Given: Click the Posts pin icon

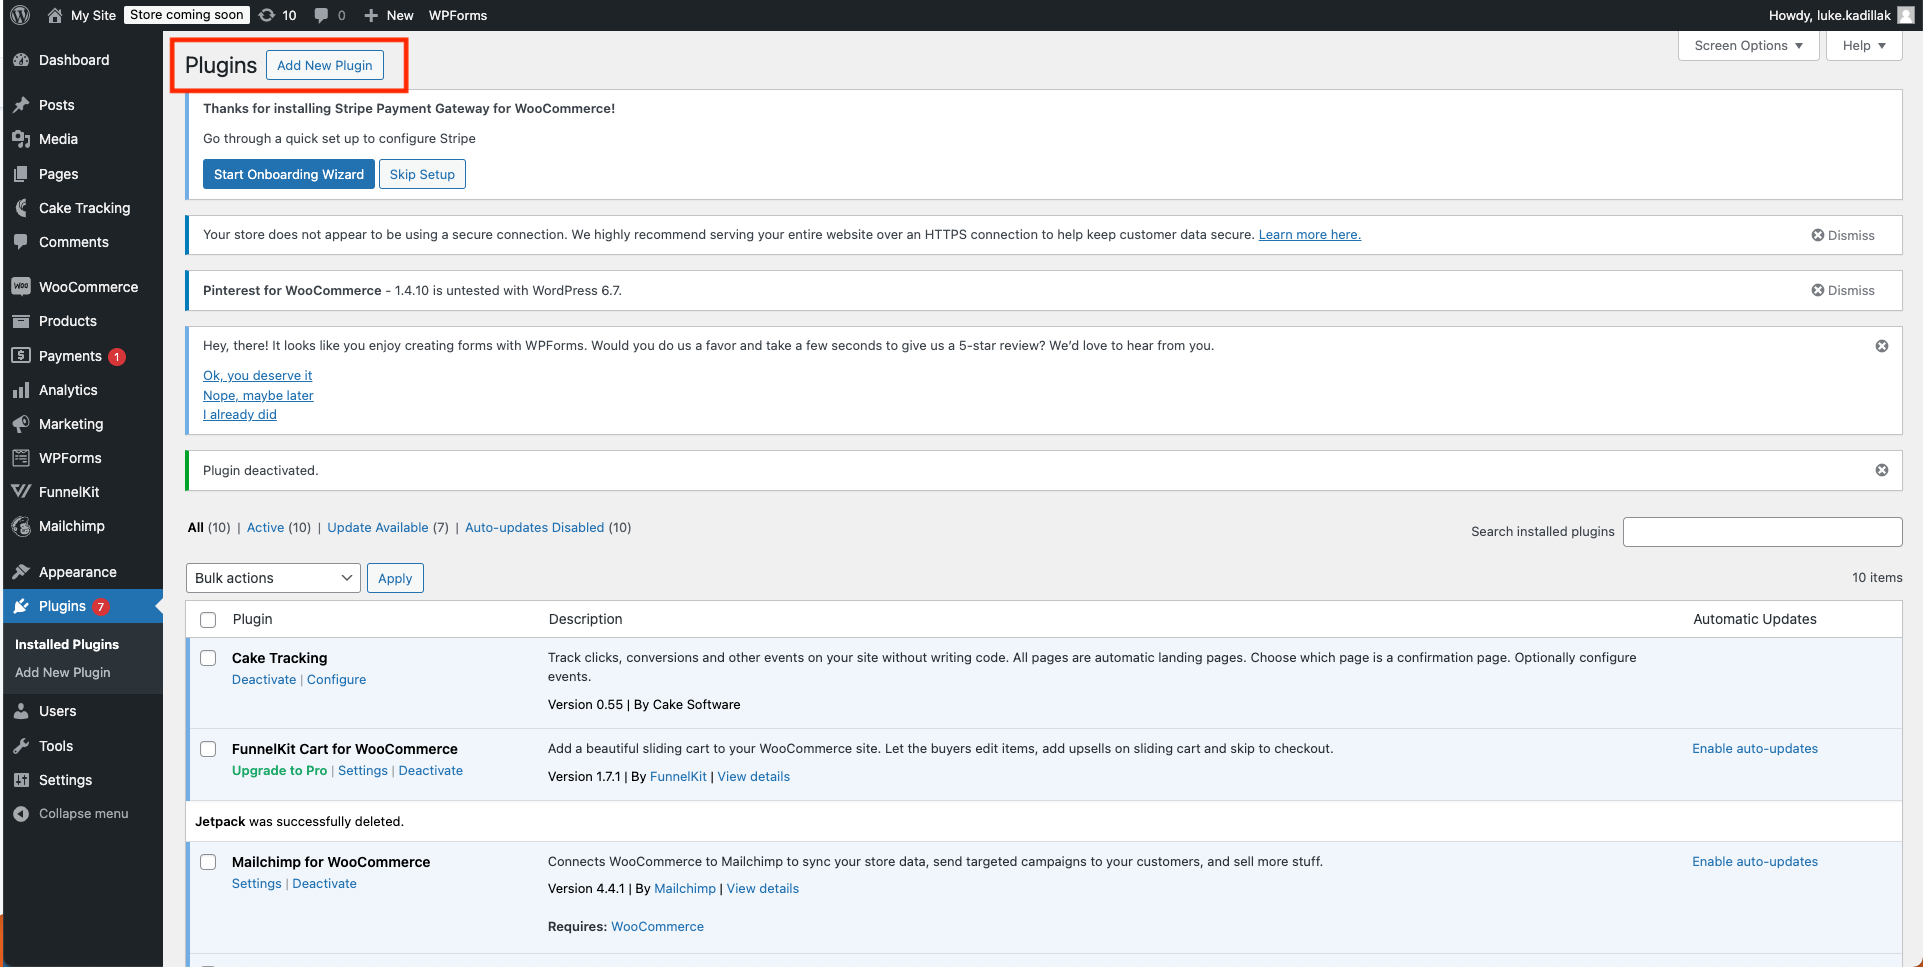Looking at the screenshot, I should 21,105.
